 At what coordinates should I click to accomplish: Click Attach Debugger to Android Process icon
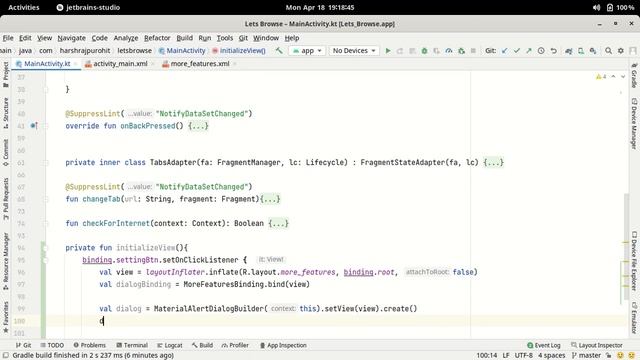coord(461,51)
